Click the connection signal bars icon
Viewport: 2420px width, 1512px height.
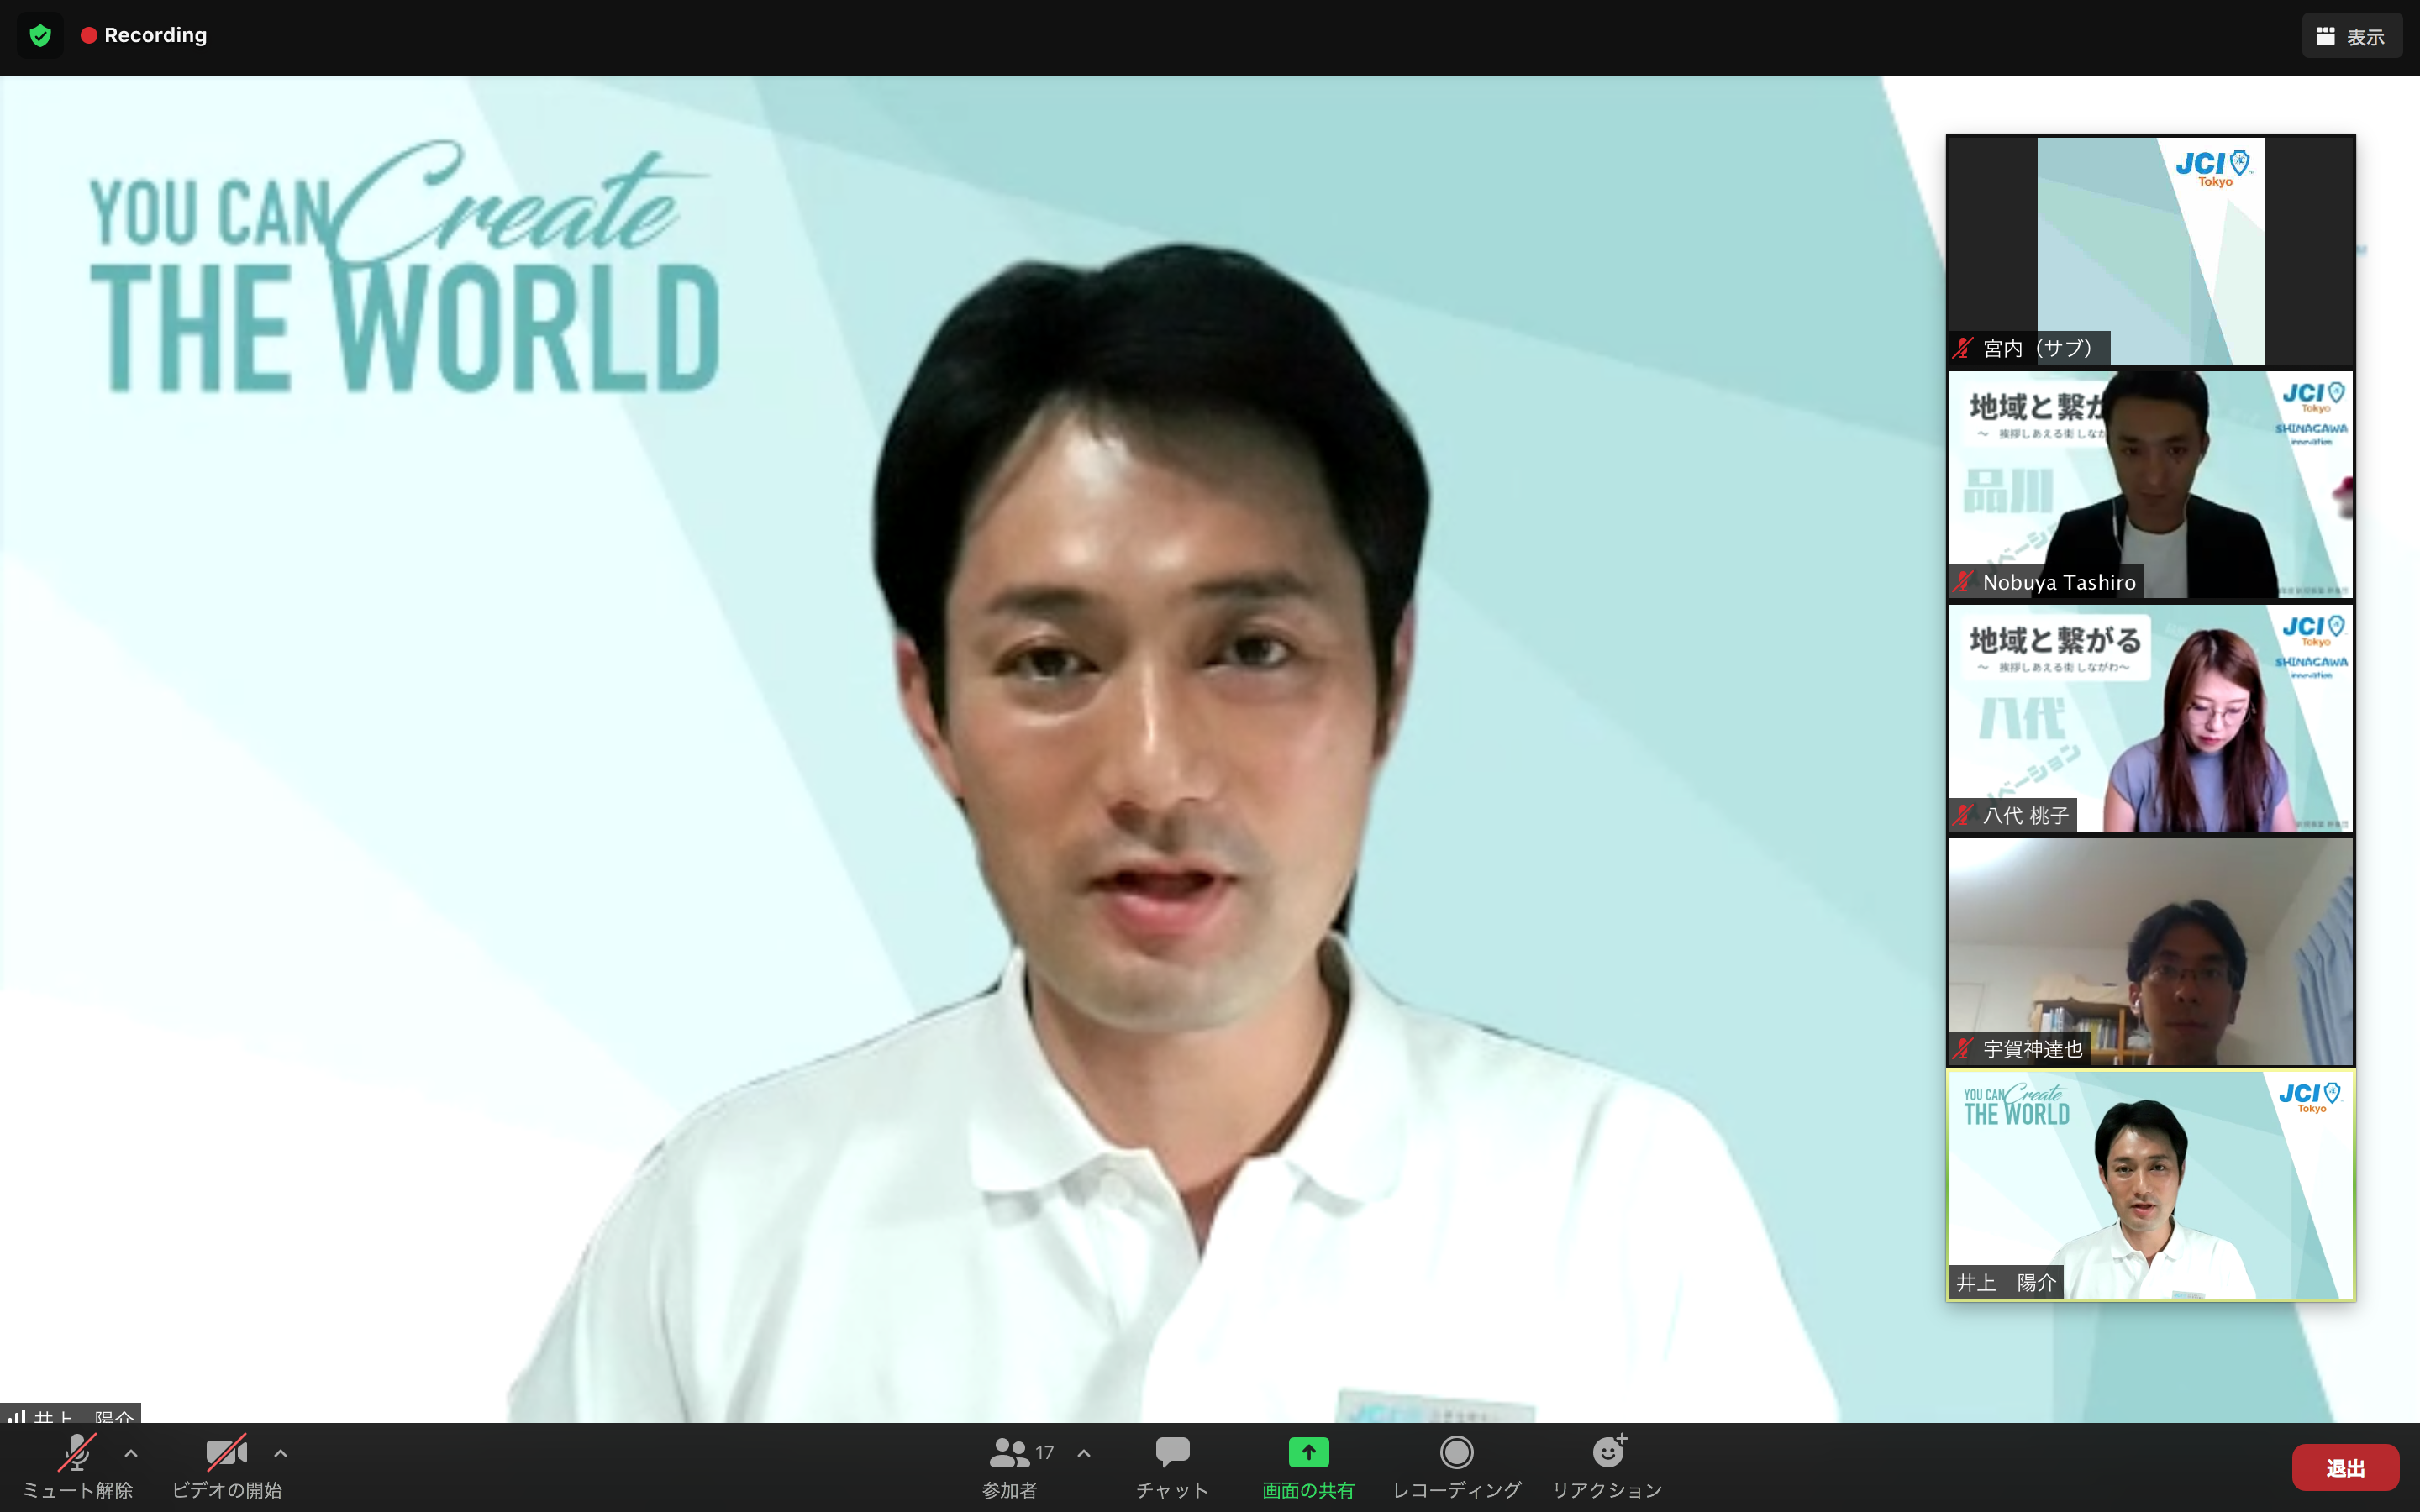coord(17,1416)
